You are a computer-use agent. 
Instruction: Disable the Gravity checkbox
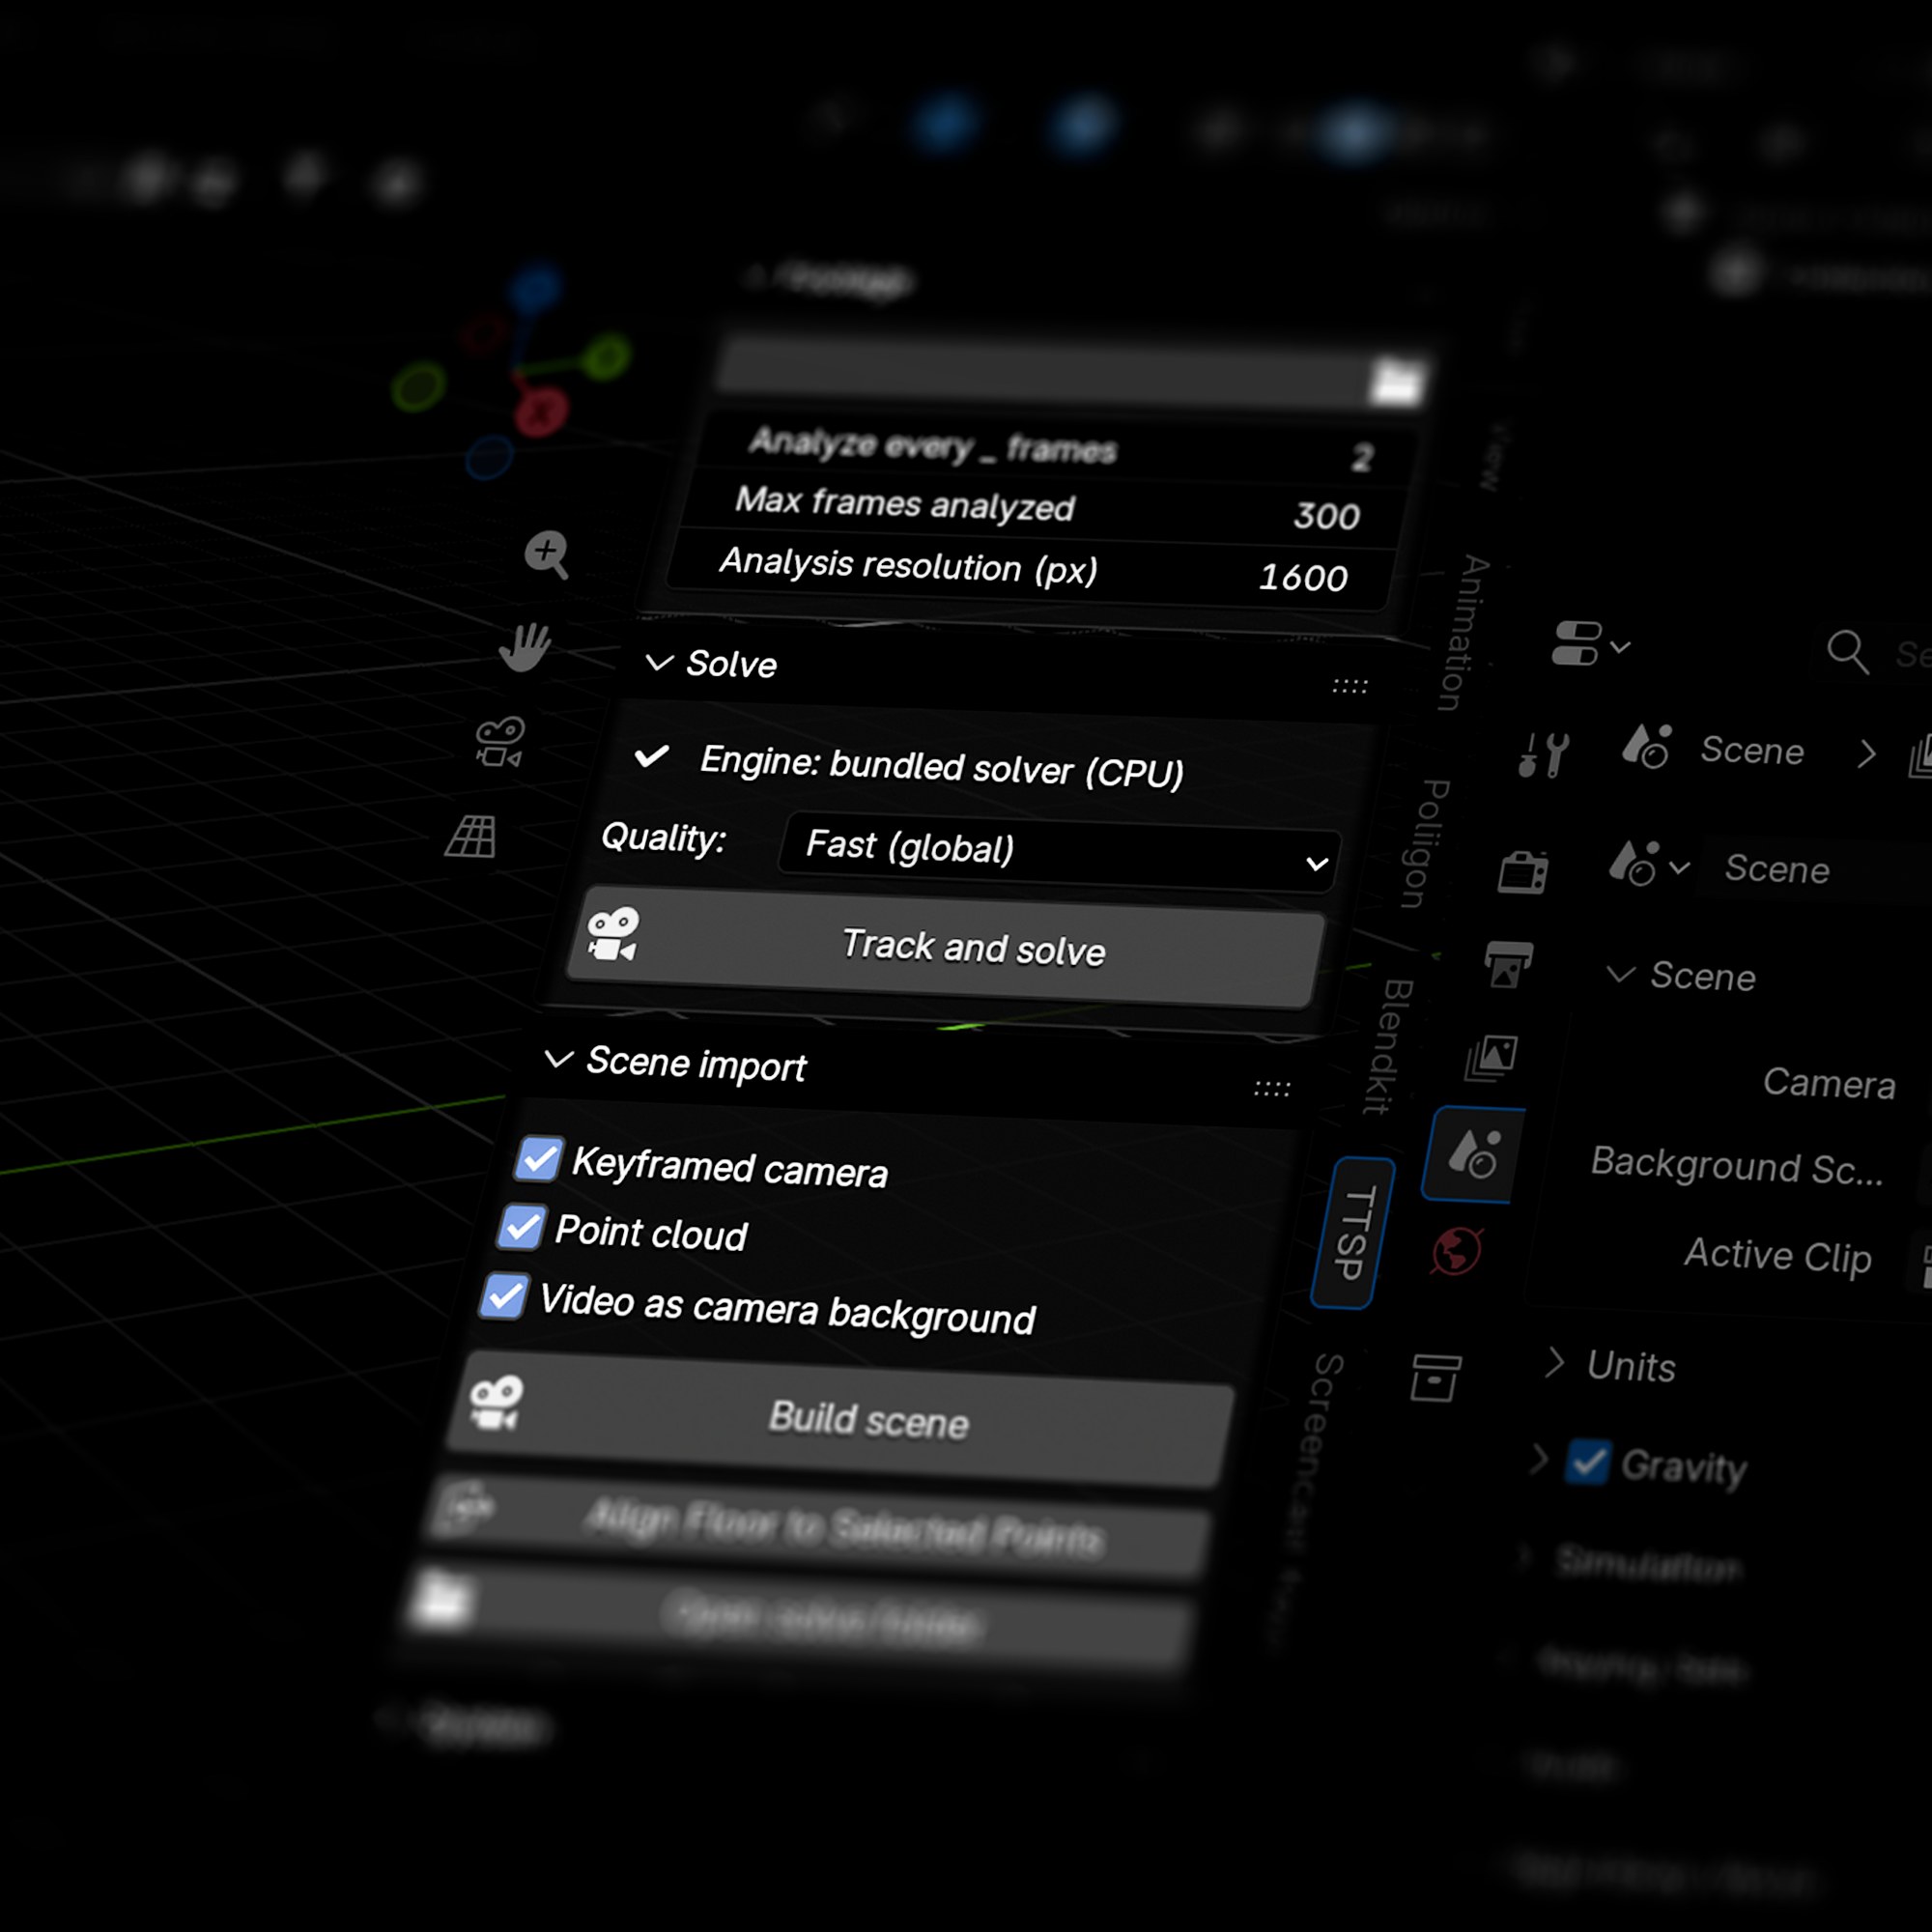[x=1587, y=1462]
